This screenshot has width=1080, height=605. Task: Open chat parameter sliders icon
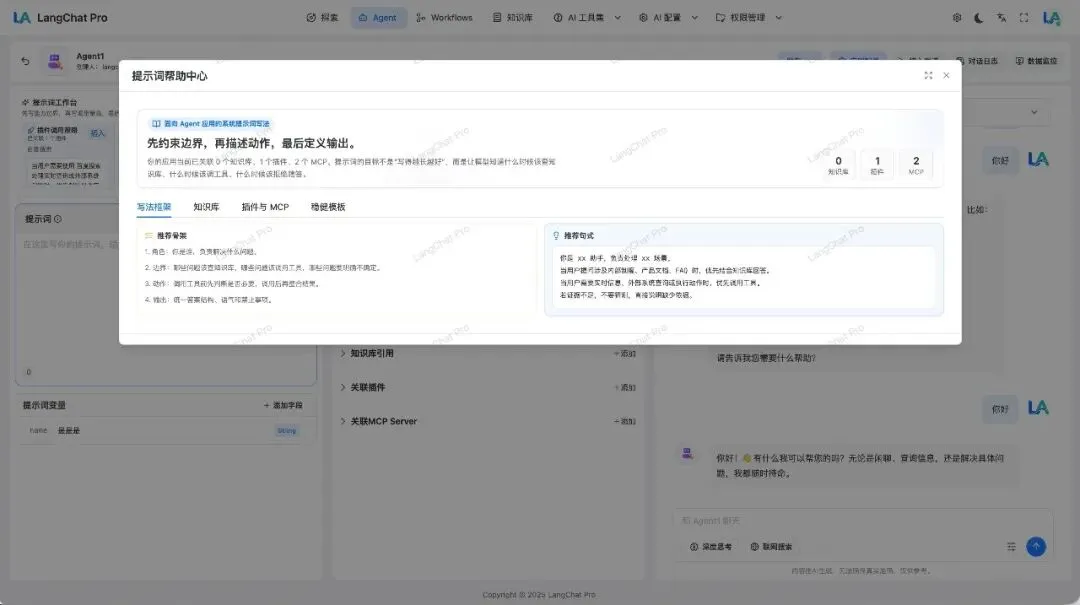[1011, 546]
